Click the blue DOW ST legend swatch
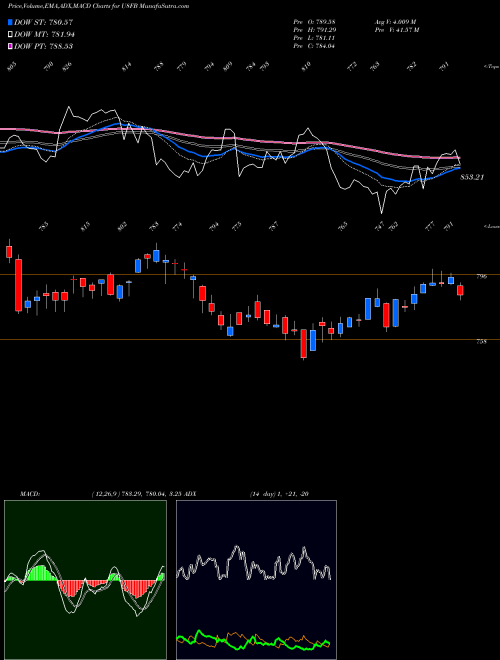This screenshot has width=500, height=660. pos(11,22)
